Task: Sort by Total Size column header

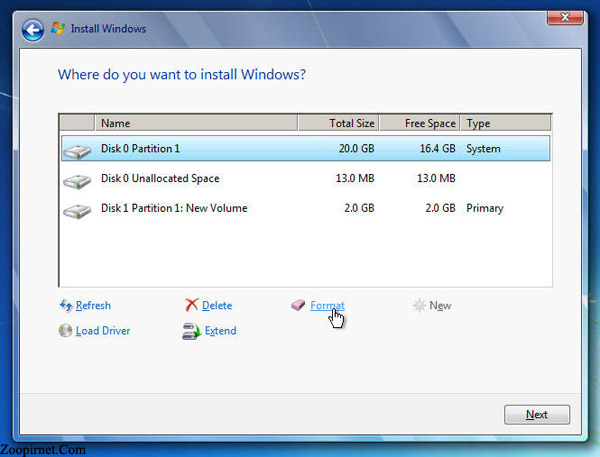Action: (338, 123)
